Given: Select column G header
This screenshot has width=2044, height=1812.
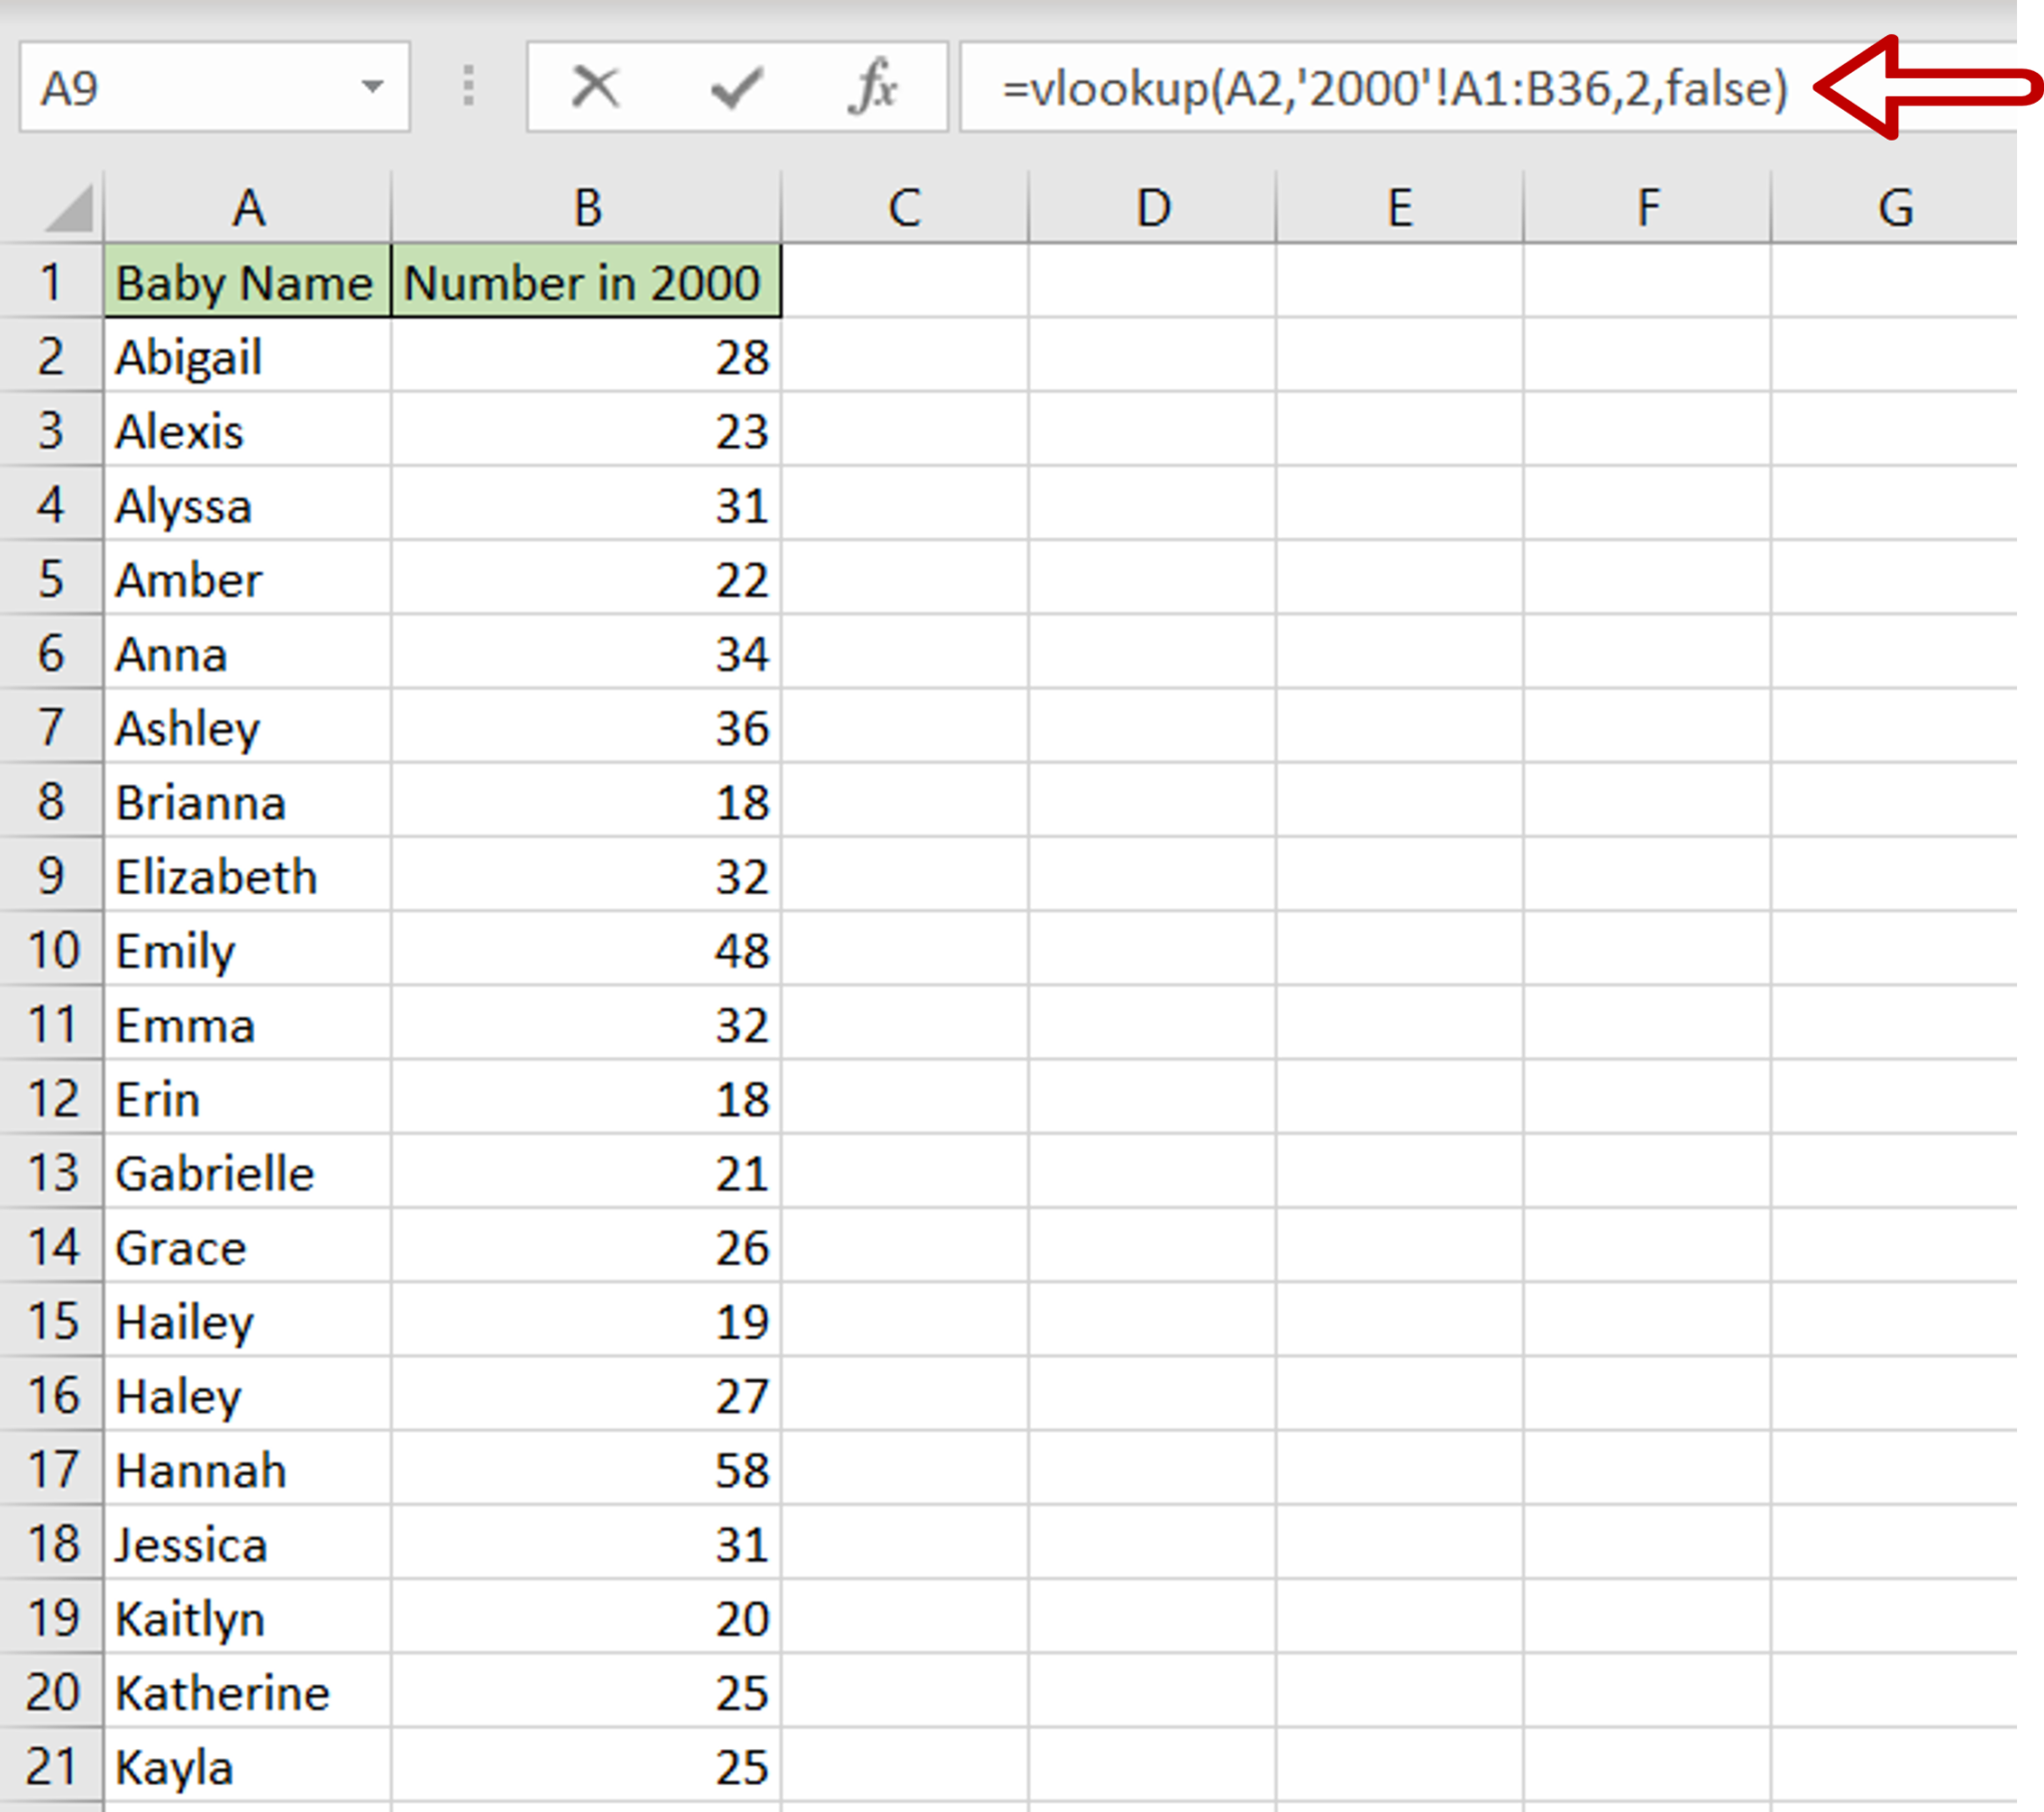Looking at the screenshot, I should click(x=1894, y=208).
